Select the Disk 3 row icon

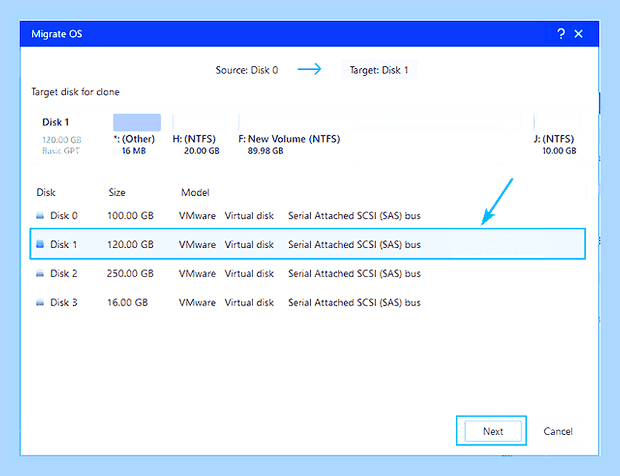[40, 302]
